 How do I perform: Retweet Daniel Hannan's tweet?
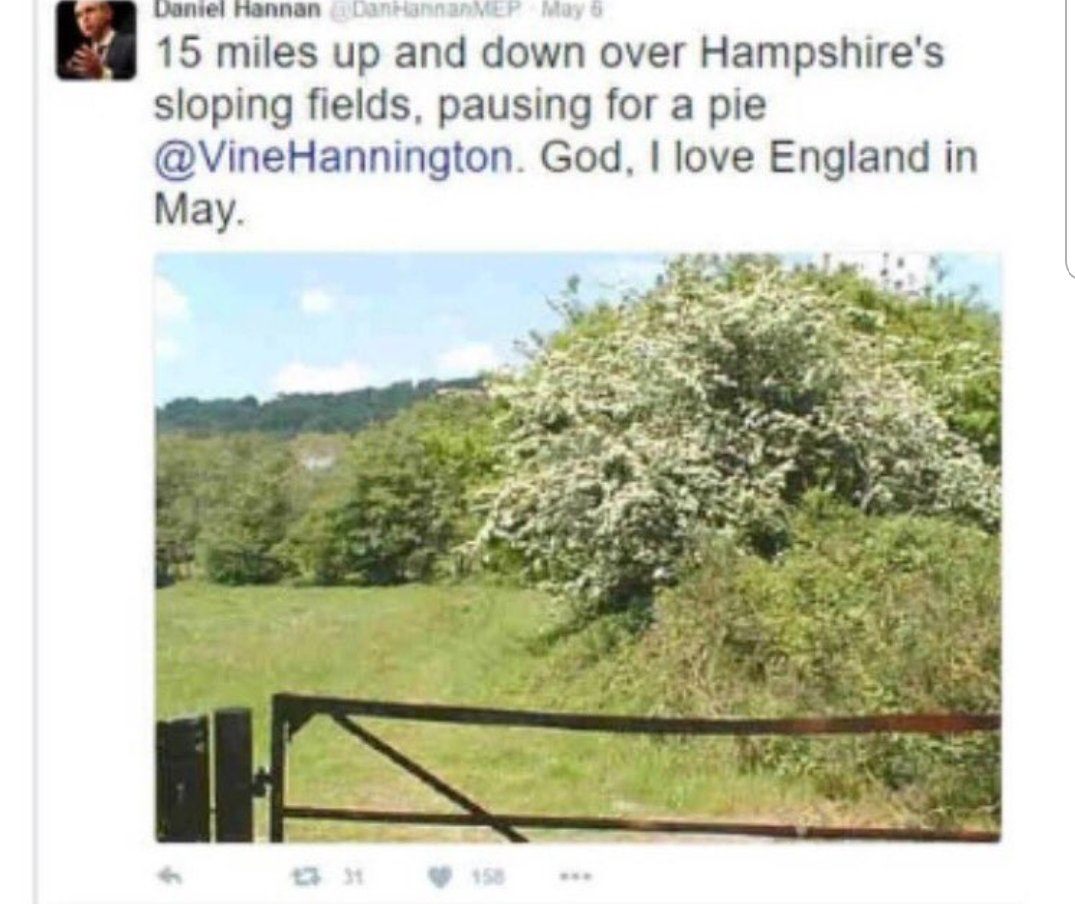coord(297,875)
